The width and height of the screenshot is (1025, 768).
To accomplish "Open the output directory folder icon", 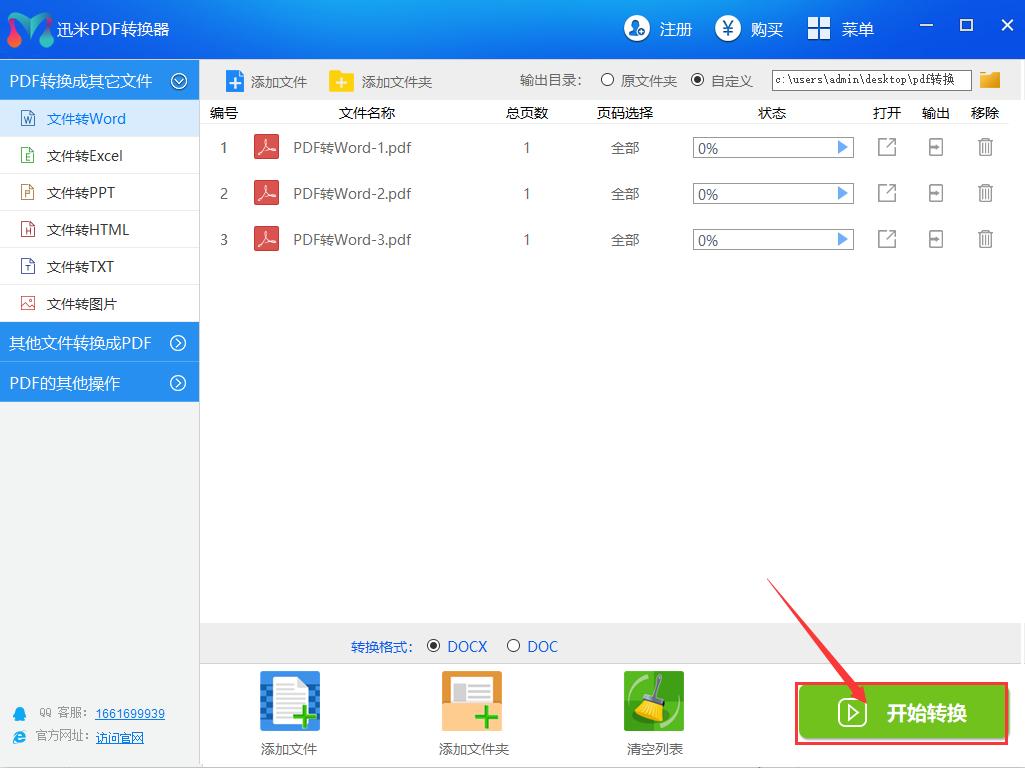I will point(989,79).
